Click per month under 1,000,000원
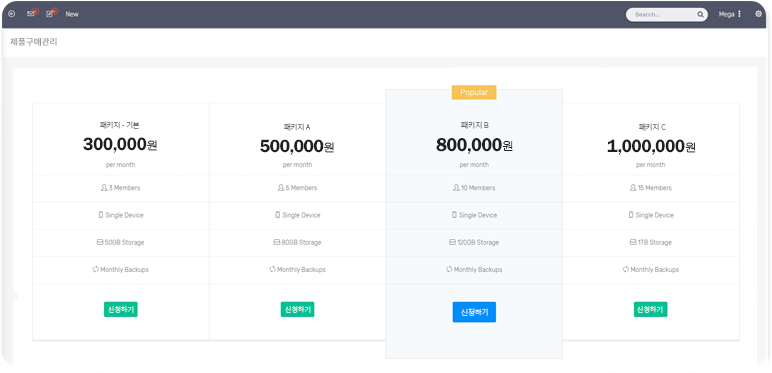Image resolution: width=772 pixels, height=373 pixels. click(650, 165)
